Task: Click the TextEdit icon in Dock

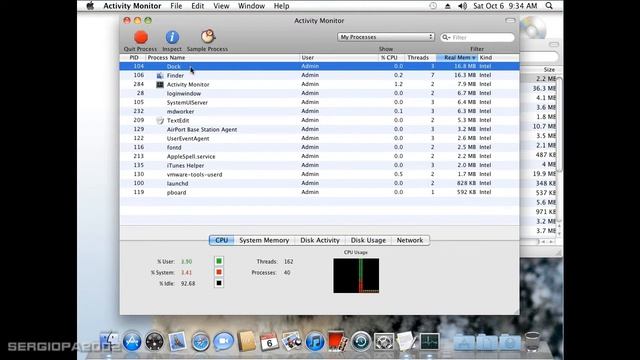Action: point(406,341)
